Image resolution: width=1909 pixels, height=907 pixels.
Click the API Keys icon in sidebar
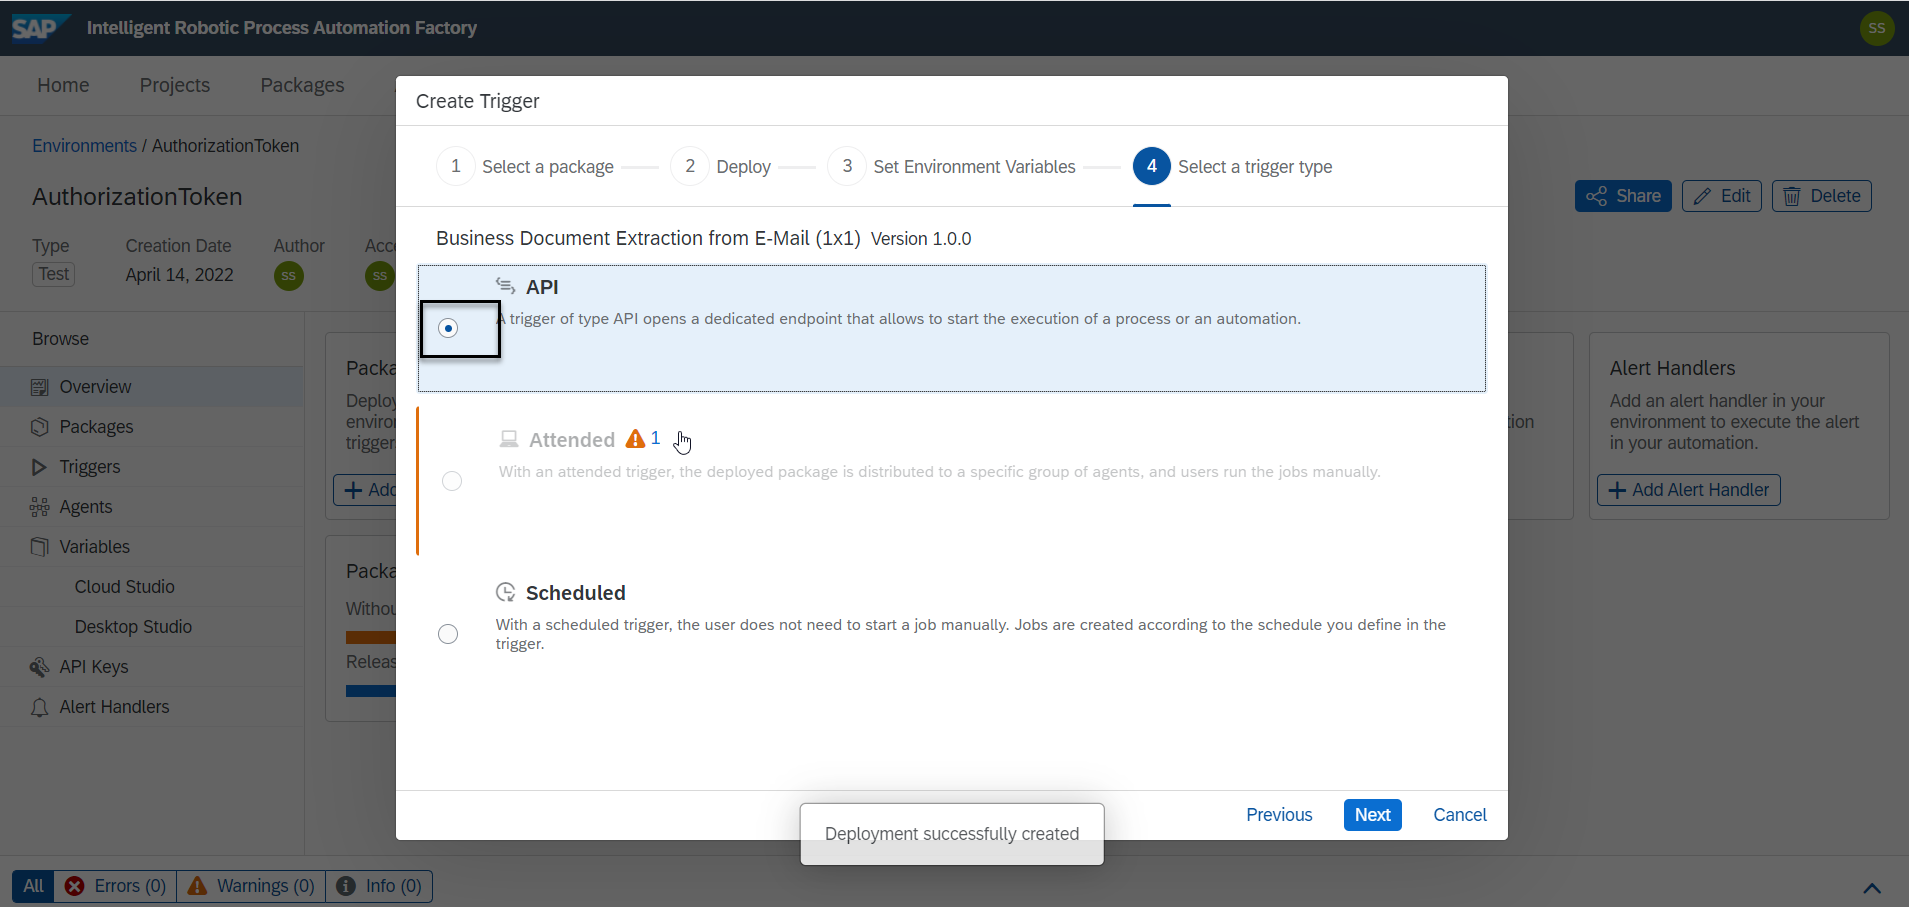pos(39,667)
